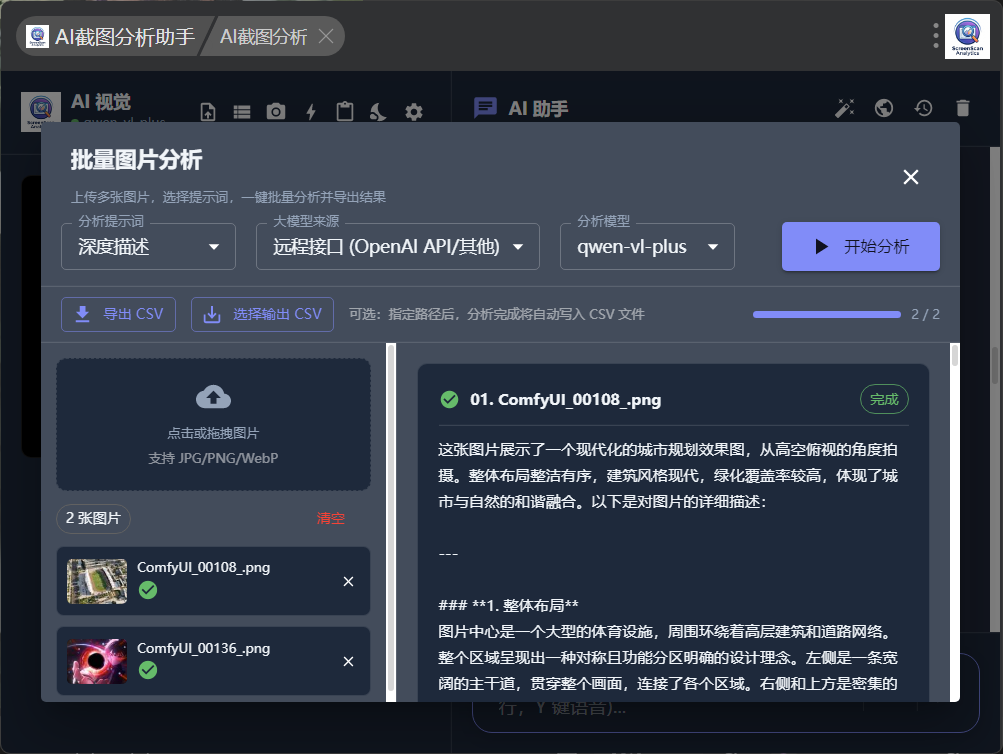
Task: Click the lightning bolt quick action icon
Action: 311,112
